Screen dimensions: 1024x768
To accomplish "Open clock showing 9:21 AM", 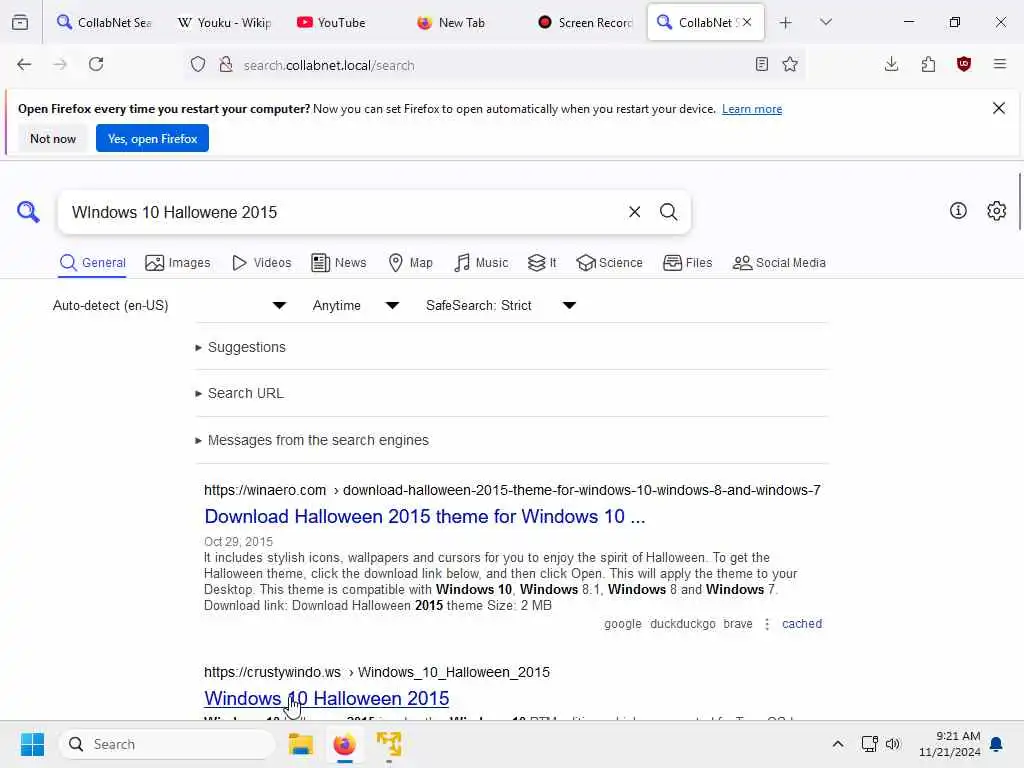I will 950,744.
